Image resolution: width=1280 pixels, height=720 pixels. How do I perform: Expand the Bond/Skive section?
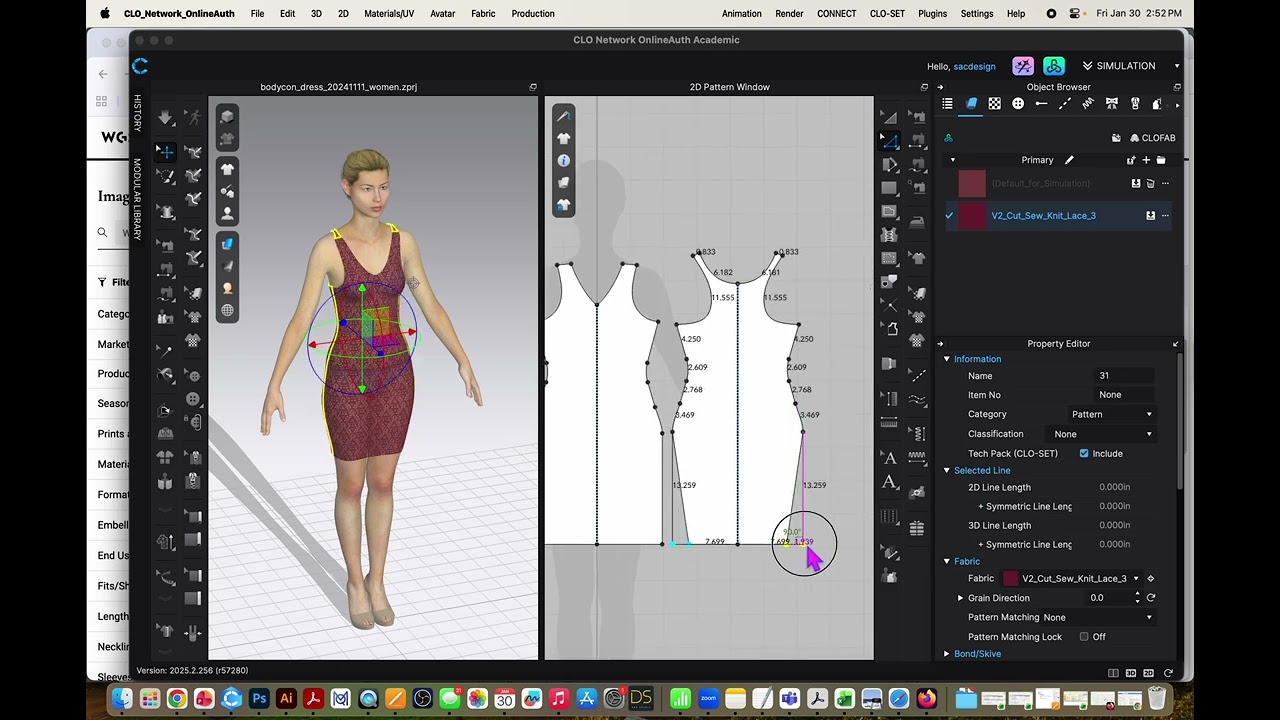click(946, 654)
